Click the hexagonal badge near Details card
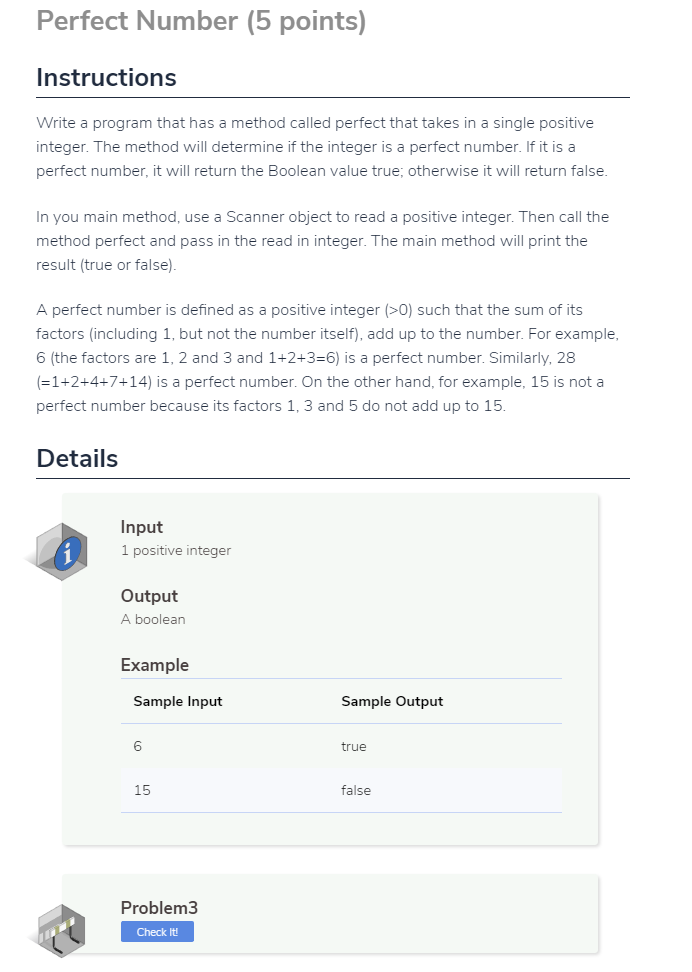The width and height of the screenshot is (692, 972). [58, 550]
